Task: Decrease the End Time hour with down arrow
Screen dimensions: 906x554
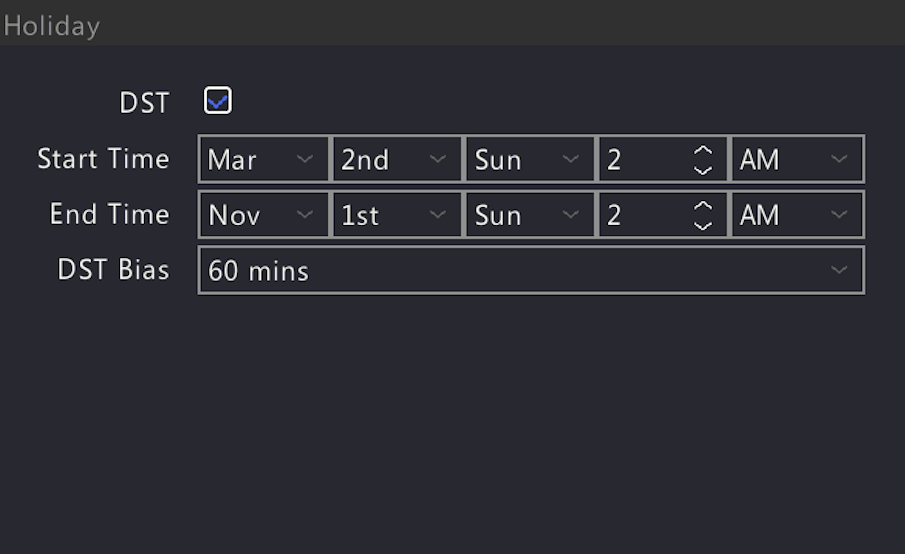Action: (x=703, y=225)
